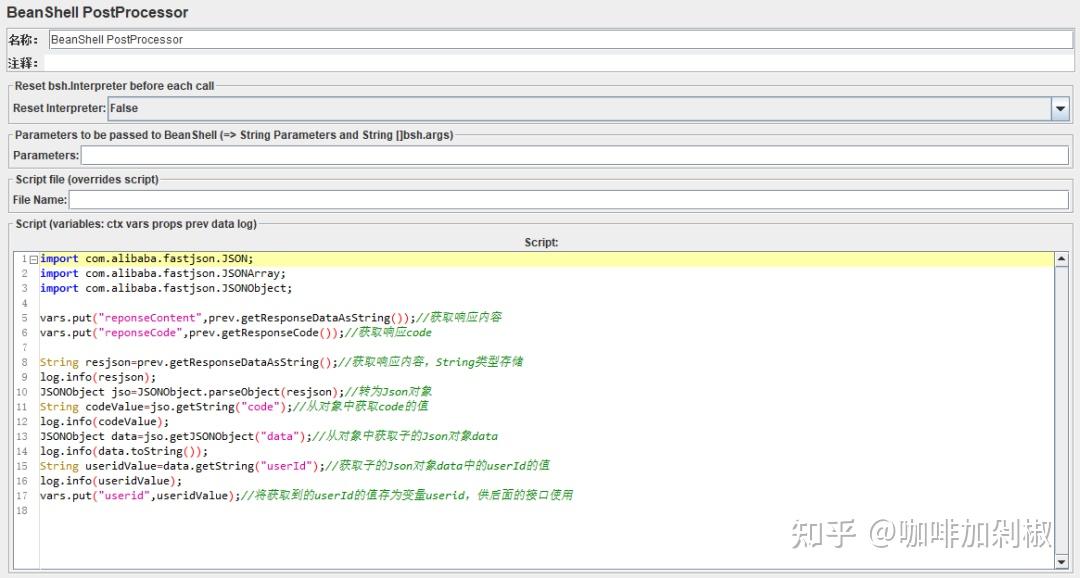Click line number 1 in the script
Image resolution: width=1080 pixels, height=578 pixels.
[x=22, y=258]
